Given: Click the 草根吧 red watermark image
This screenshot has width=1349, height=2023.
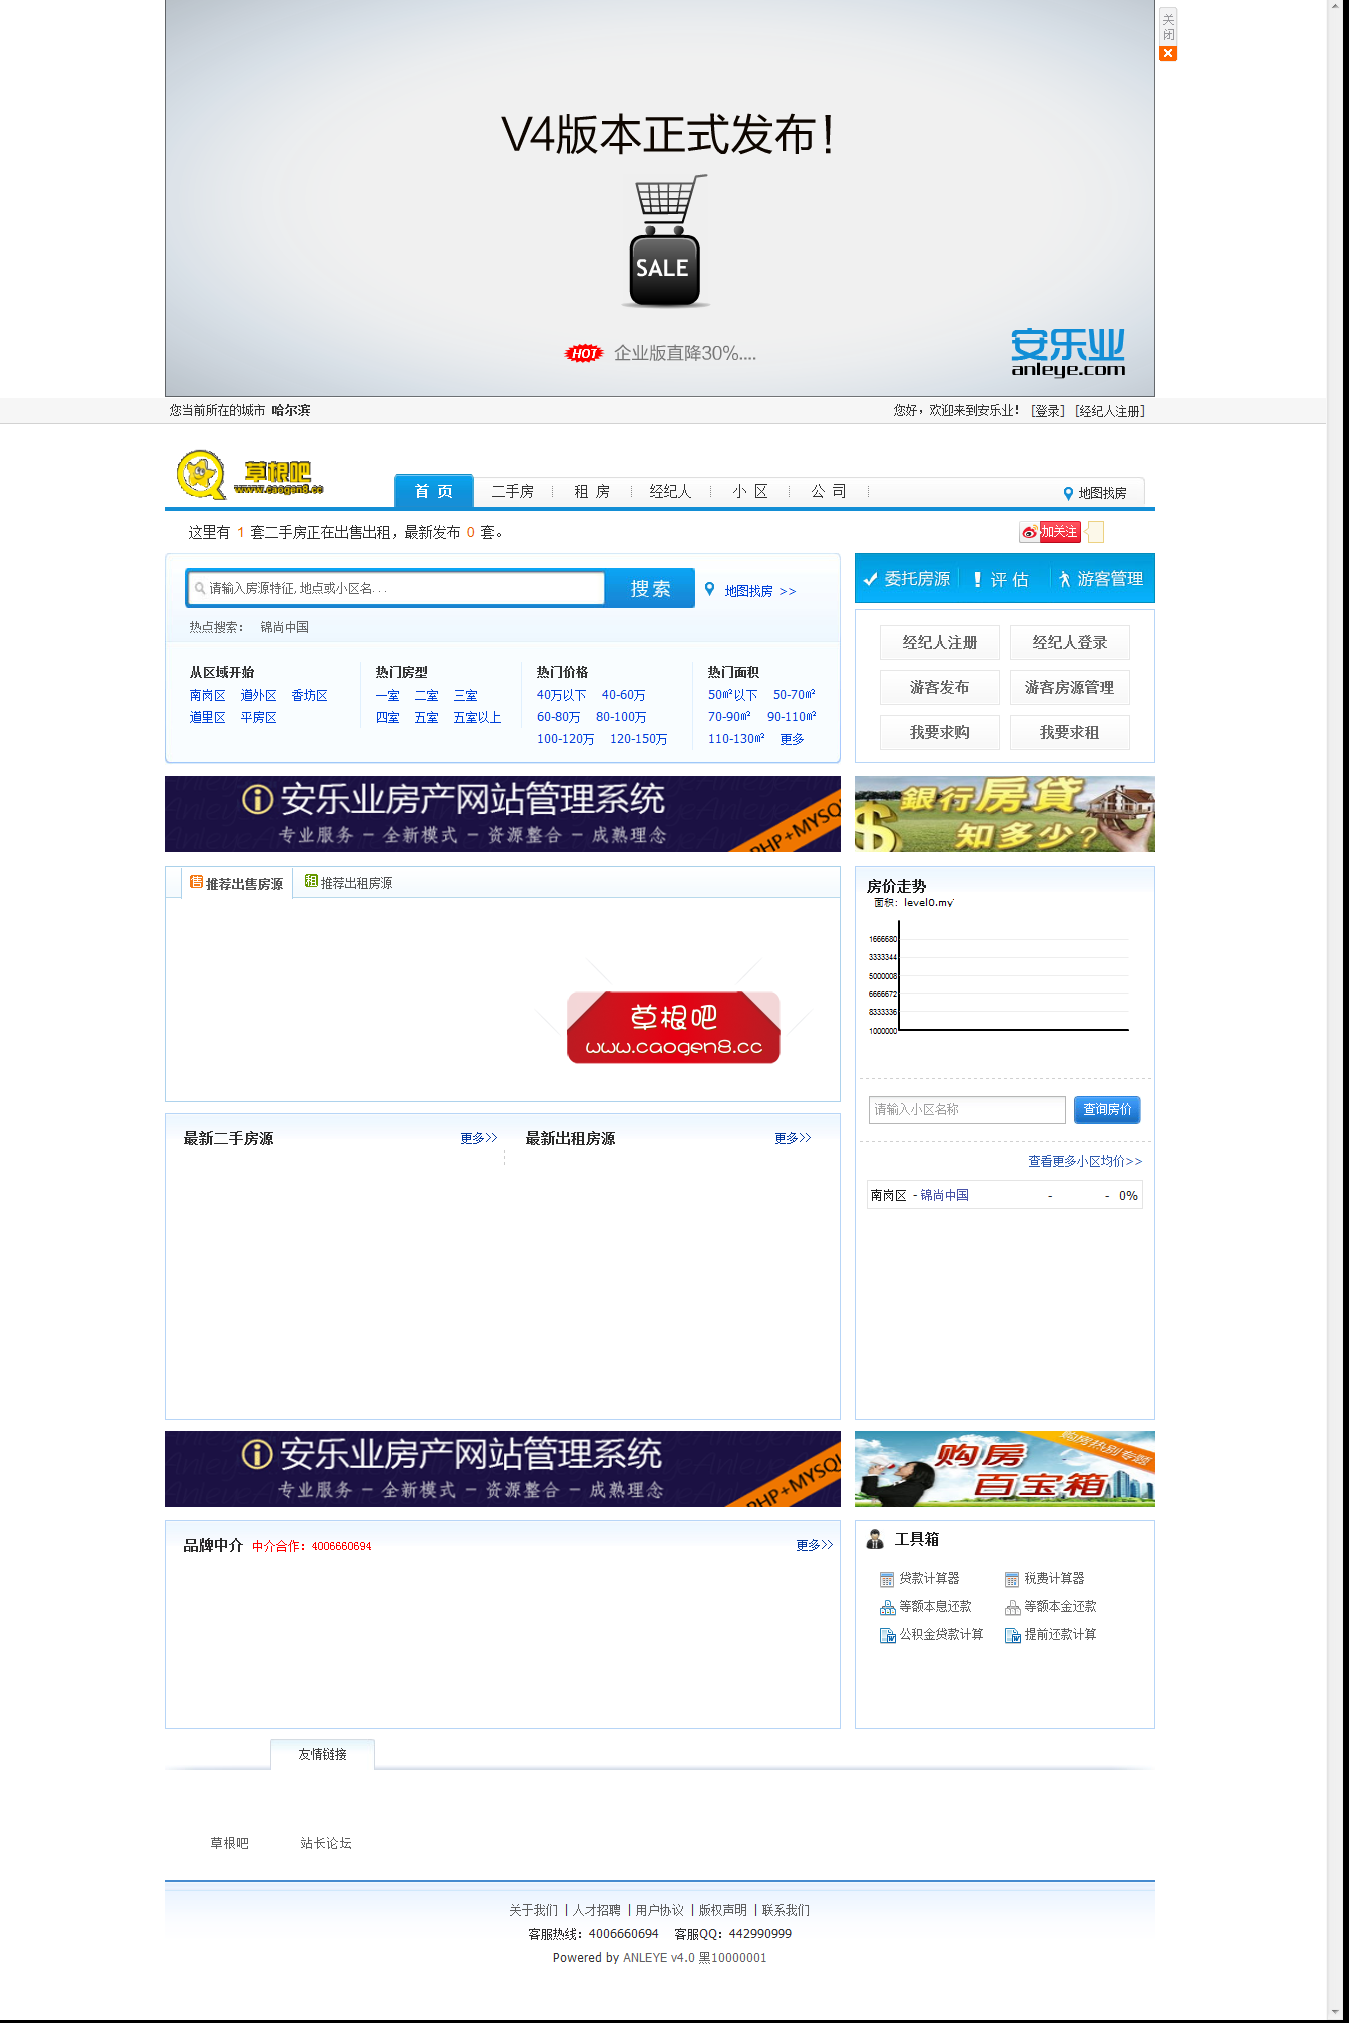Looking at the screenshot, I should tap(673, 1027).
